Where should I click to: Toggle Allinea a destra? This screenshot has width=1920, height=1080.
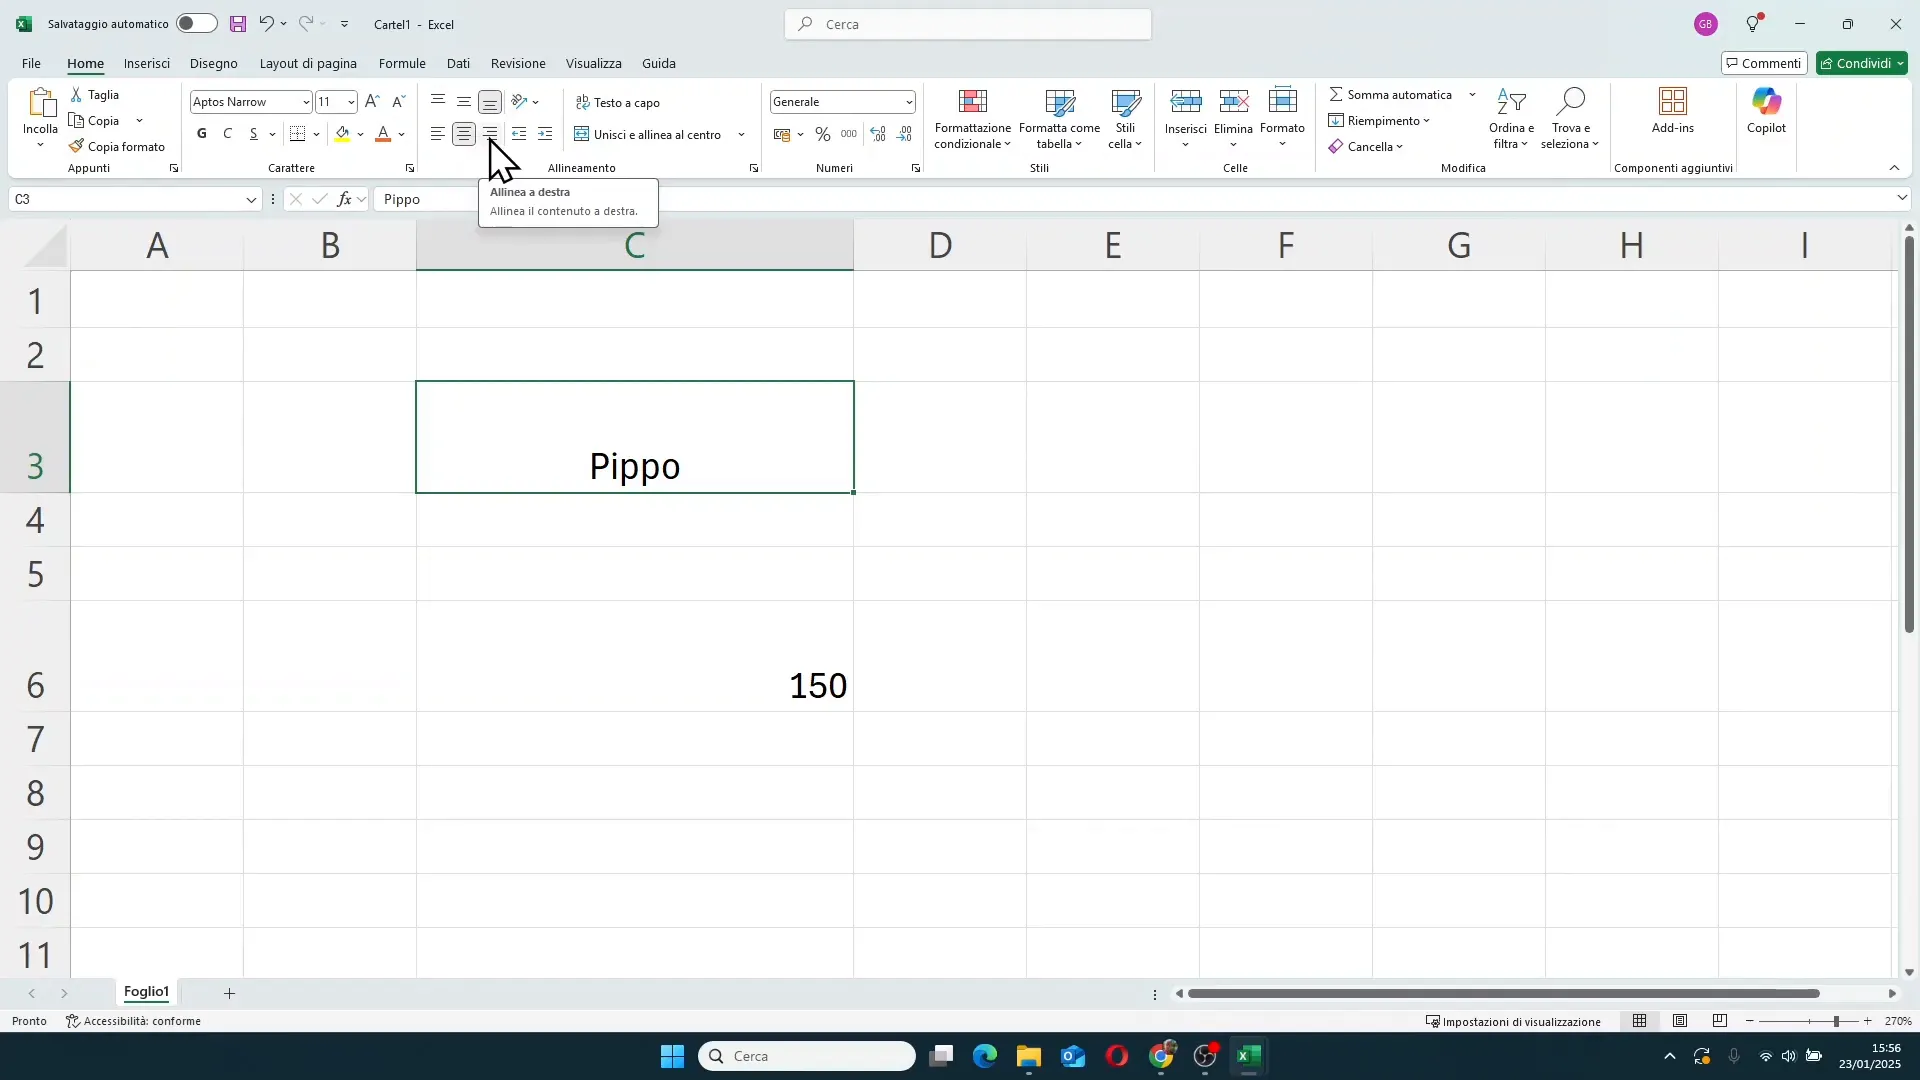coord(490,134)
